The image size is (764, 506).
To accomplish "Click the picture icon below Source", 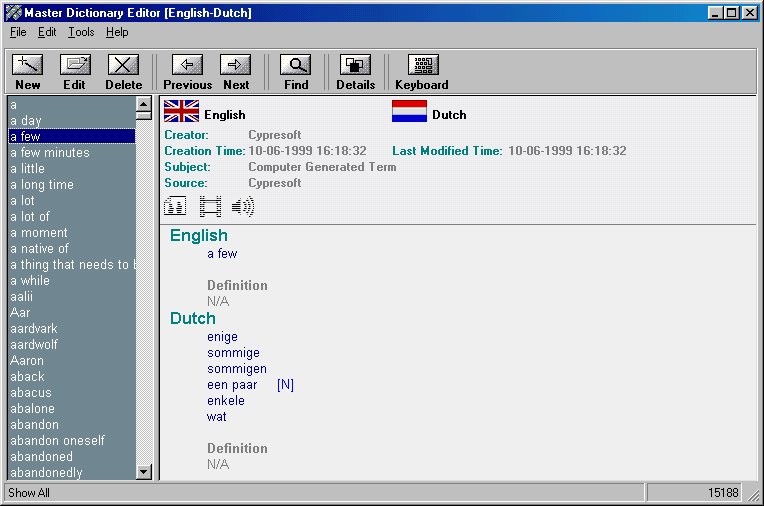I will [x=175, y=207].
